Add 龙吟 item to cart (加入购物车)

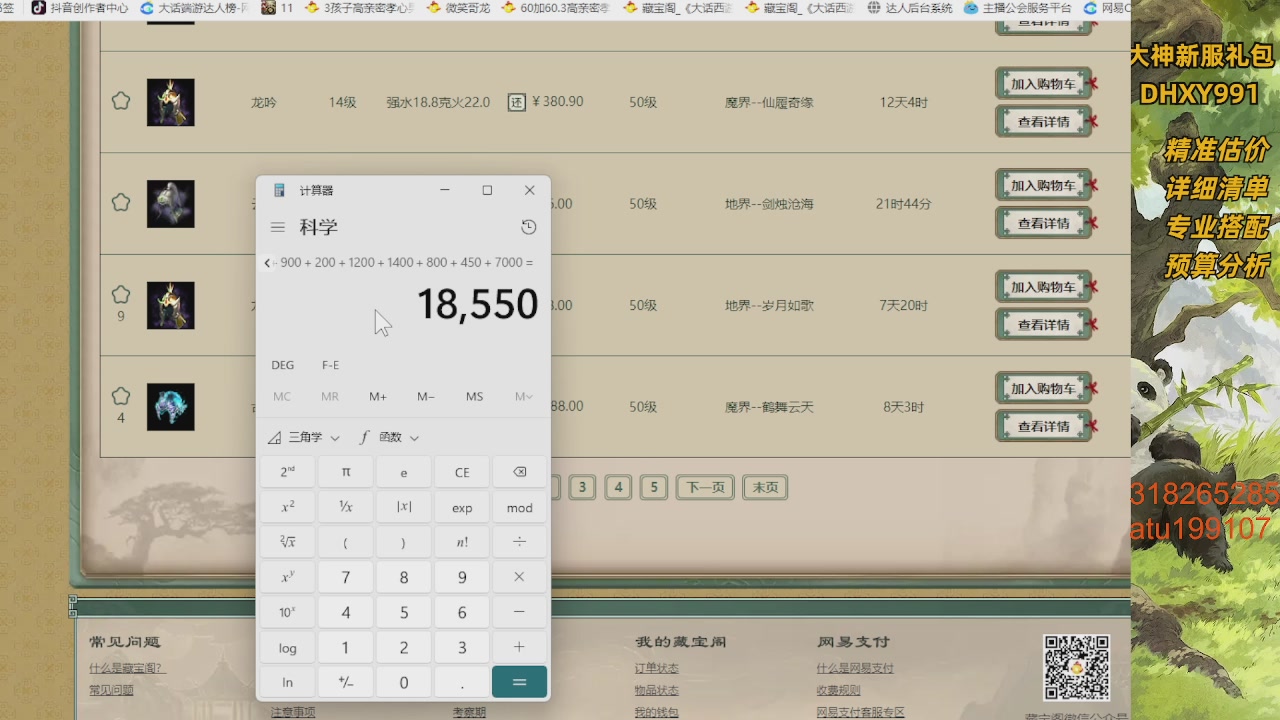(1043, 84)
